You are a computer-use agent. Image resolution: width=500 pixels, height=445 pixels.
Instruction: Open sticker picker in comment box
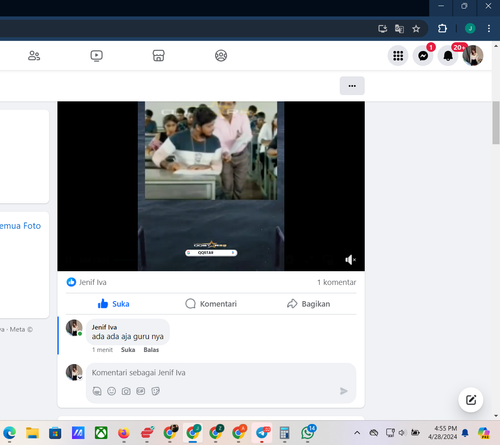[x=155, y=391]
